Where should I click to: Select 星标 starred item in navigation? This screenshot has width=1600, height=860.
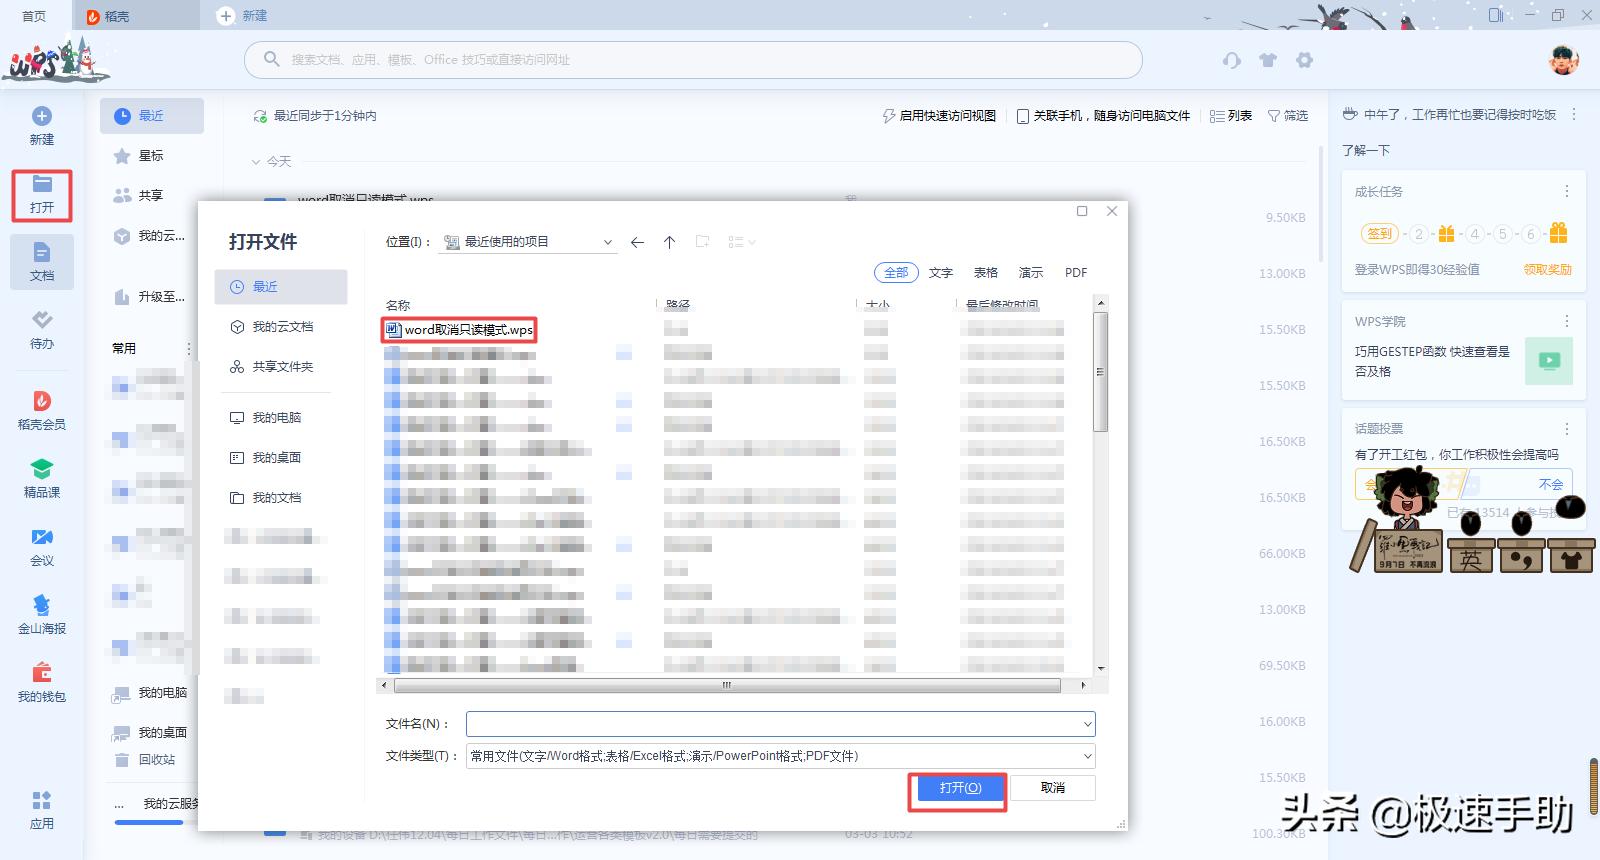152,156
